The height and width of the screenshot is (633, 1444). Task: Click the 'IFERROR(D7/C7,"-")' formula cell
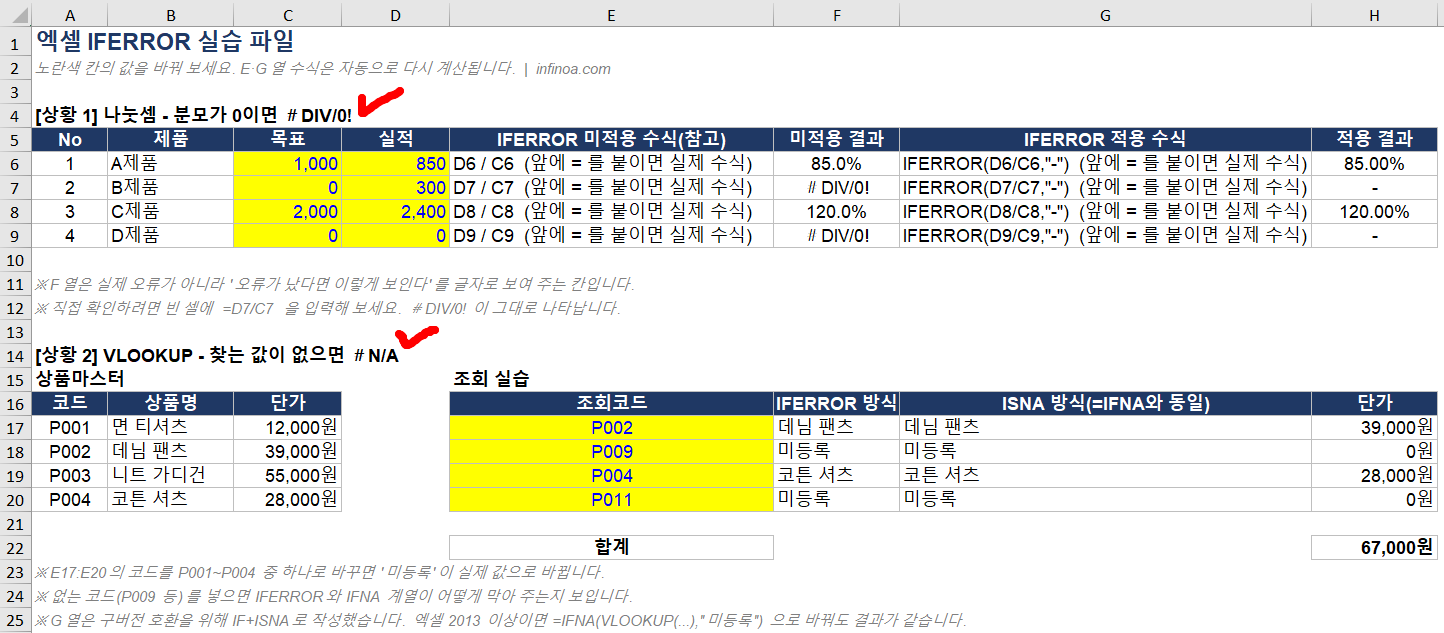pyautogui.click(x=1105, y=187)
